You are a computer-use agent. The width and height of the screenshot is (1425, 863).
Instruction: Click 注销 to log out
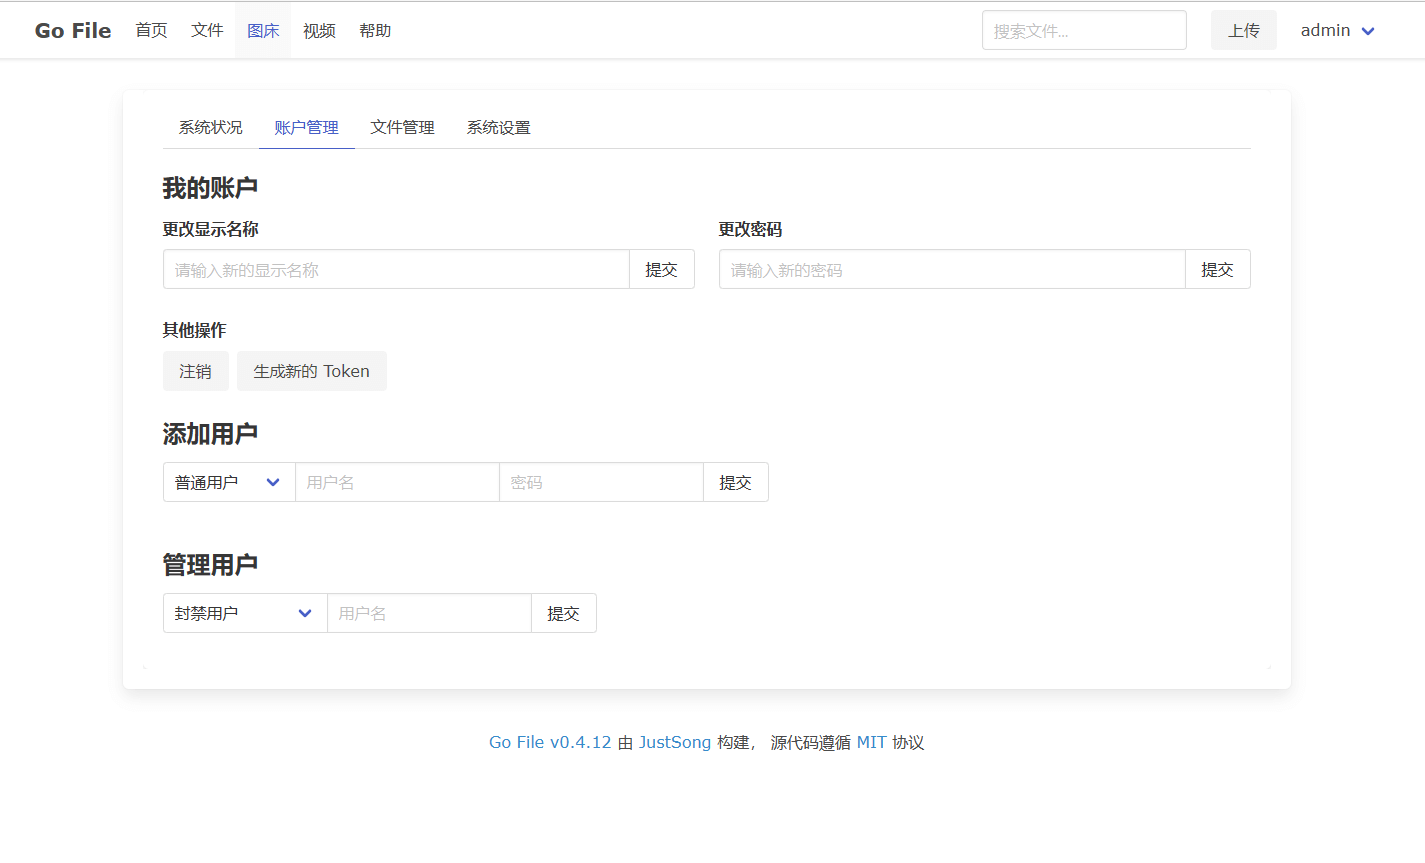pyautogui.click(x=196, y=371)
